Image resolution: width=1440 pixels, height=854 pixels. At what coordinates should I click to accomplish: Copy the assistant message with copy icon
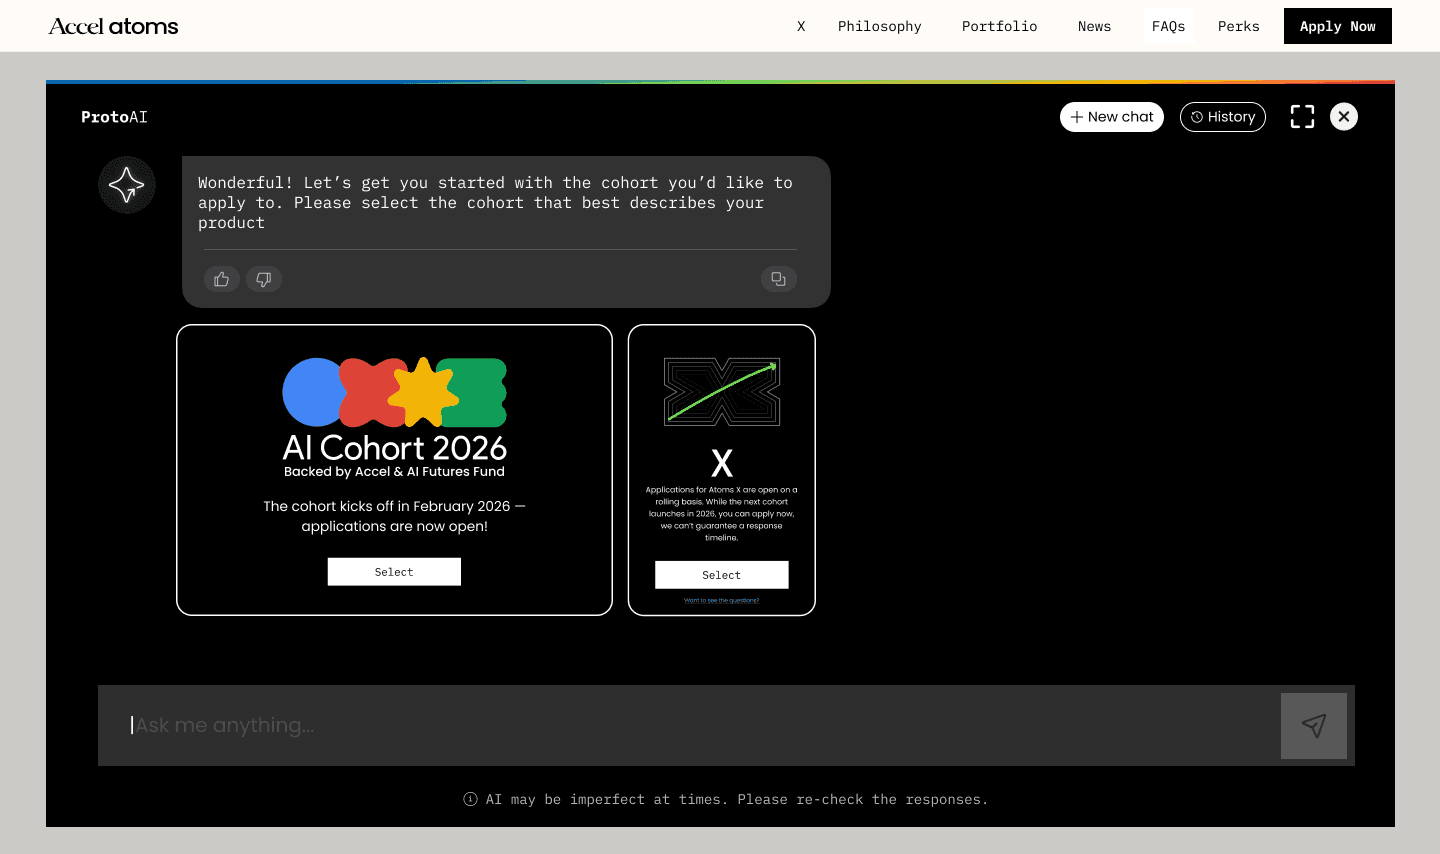coord(778,279)
